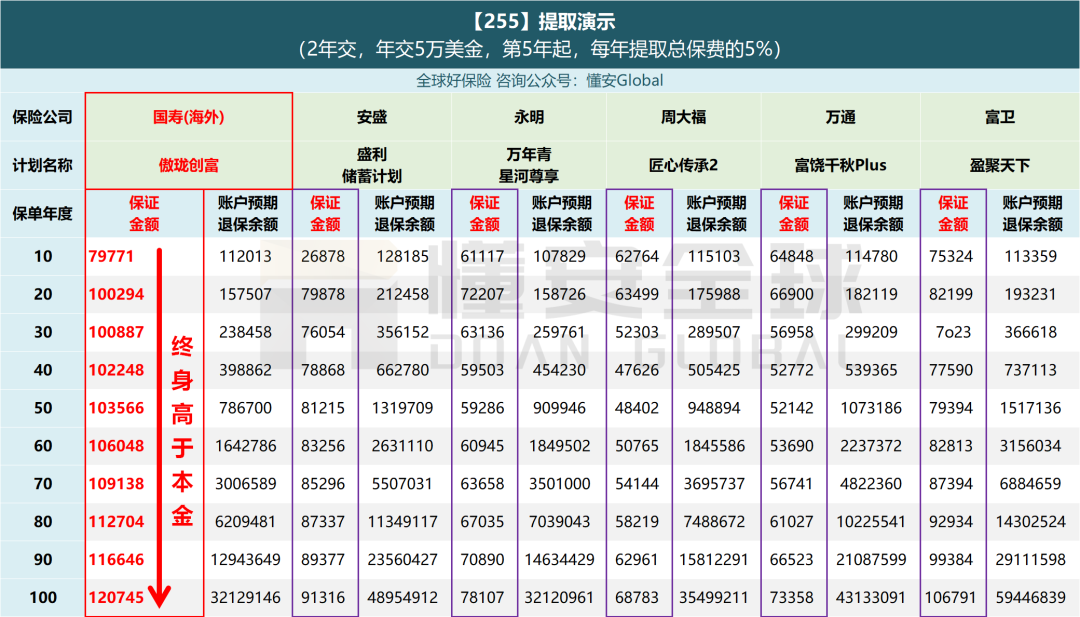Image resolution: width=1080 pixels, height=617 pixels.
Task: Select the 盈聚天下 plan name
Action: (1000, 165)
